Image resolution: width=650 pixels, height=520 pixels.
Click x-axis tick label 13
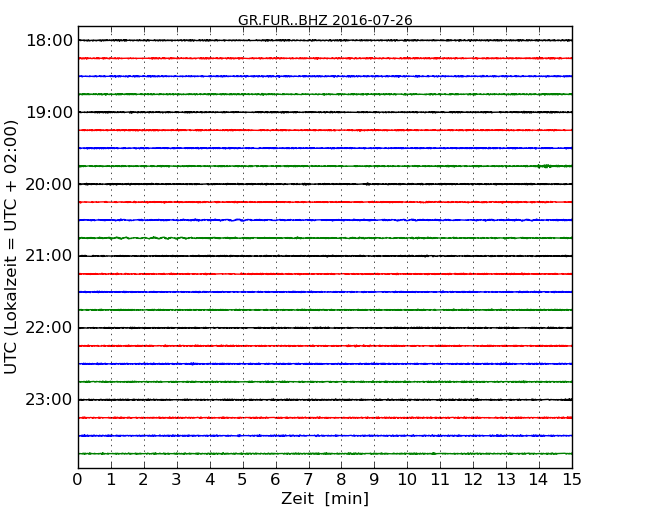click(x=506, y=480)
